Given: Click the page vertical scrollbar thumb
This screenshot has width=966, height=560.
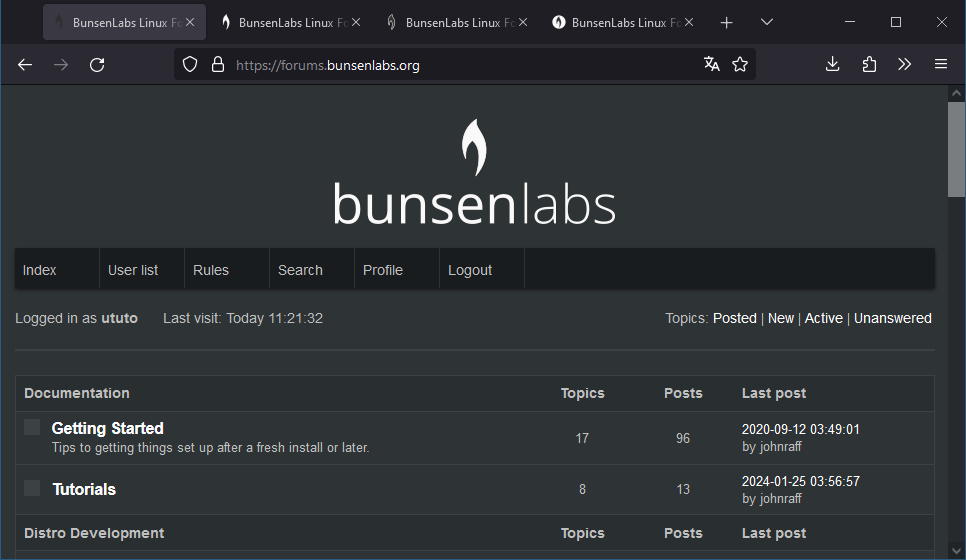Looking at the screenshot, I should 956,149.
